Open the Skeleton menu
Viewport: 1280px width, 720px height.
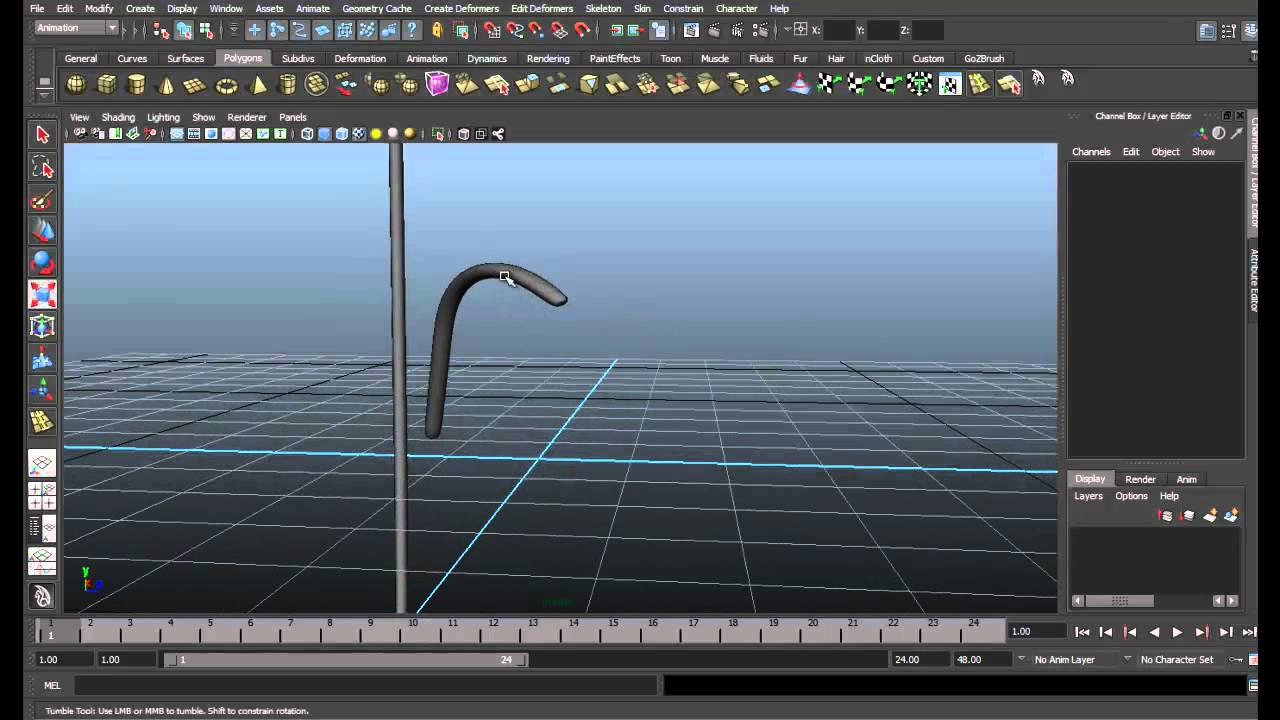pyautogui.click(x=603, y=8)
